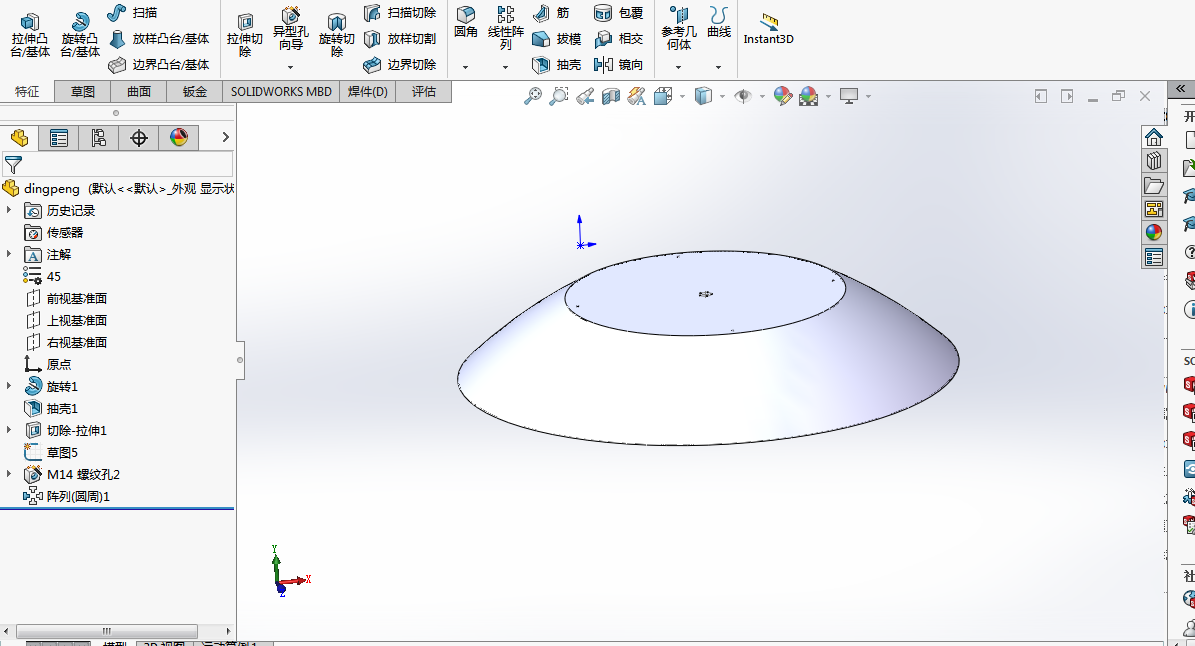Open the Hole Wizard tool (异型孔向导)
This screenshot has height=646, width=1195.
pyautogui.click(x=290, y=30)
